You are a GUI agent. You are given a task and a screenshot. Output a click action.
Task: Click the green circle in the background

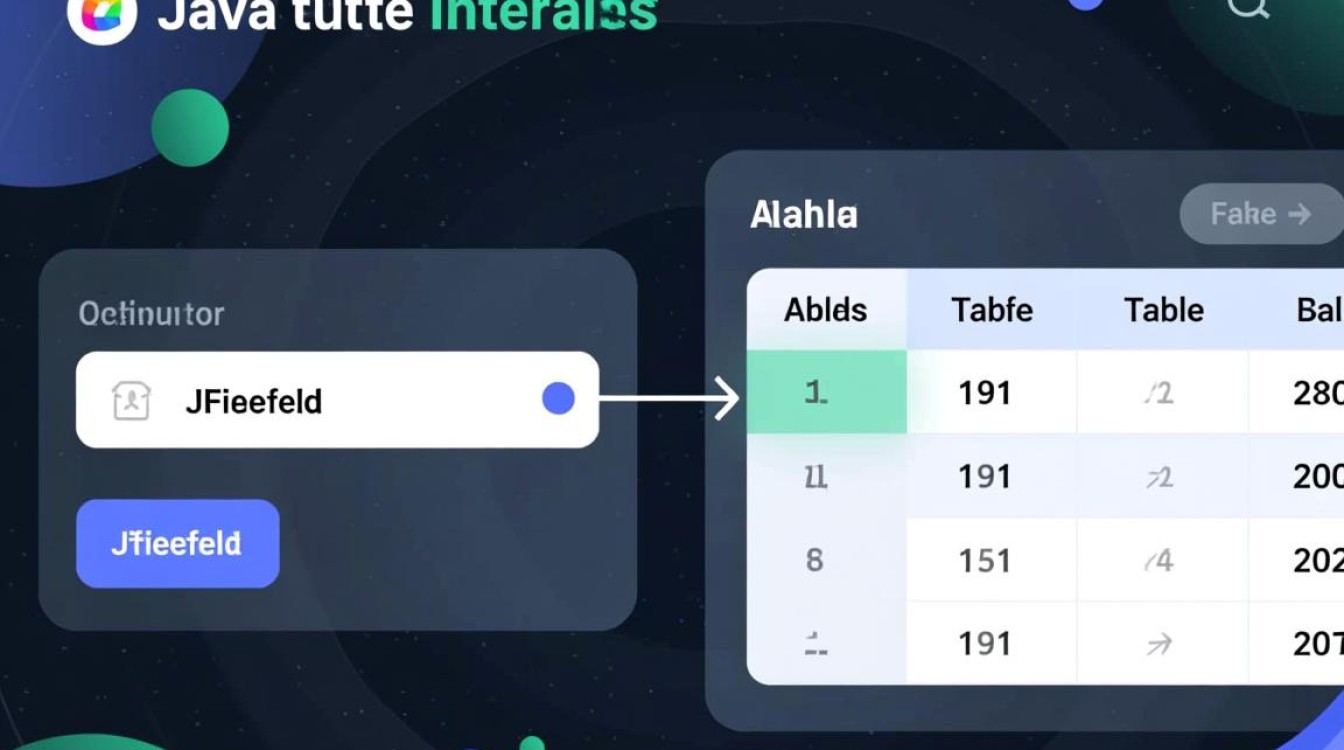pyautogui.click(x=190, y=128)
